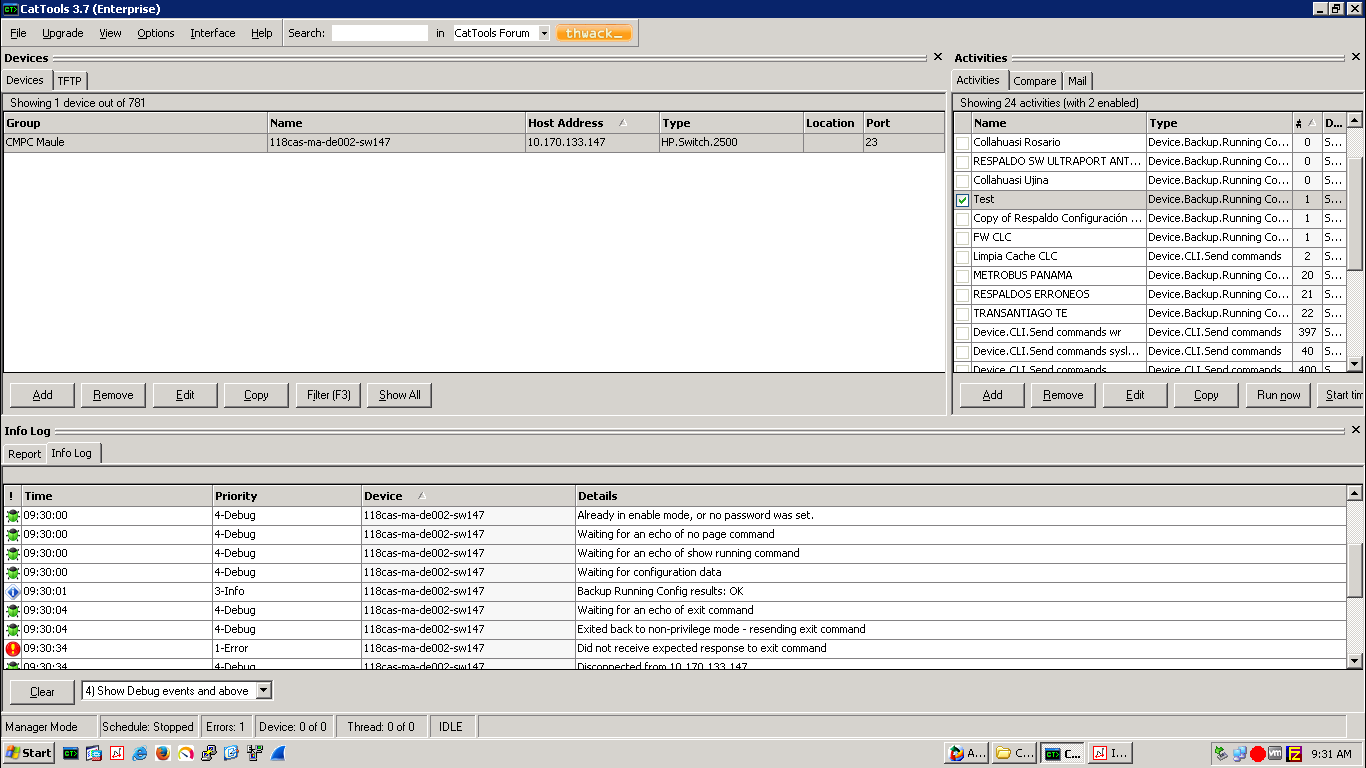Click the Activities list scroll down arrow
This screenshot has height=768, width=1366.
coord(1356,364)
